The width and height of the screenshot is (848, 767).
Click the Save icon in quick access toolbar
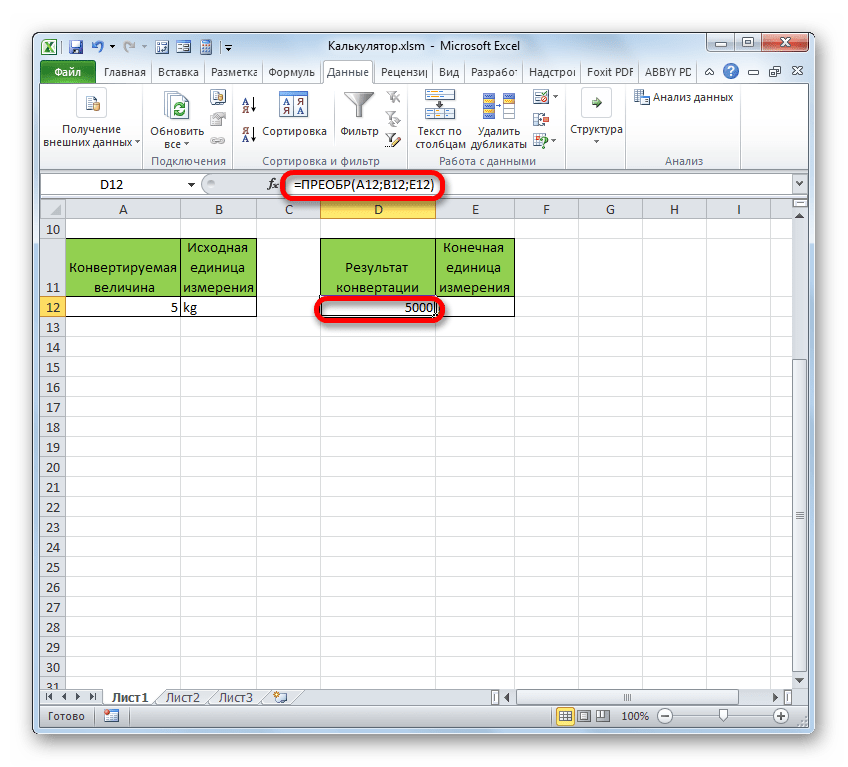tap(76, 47)
